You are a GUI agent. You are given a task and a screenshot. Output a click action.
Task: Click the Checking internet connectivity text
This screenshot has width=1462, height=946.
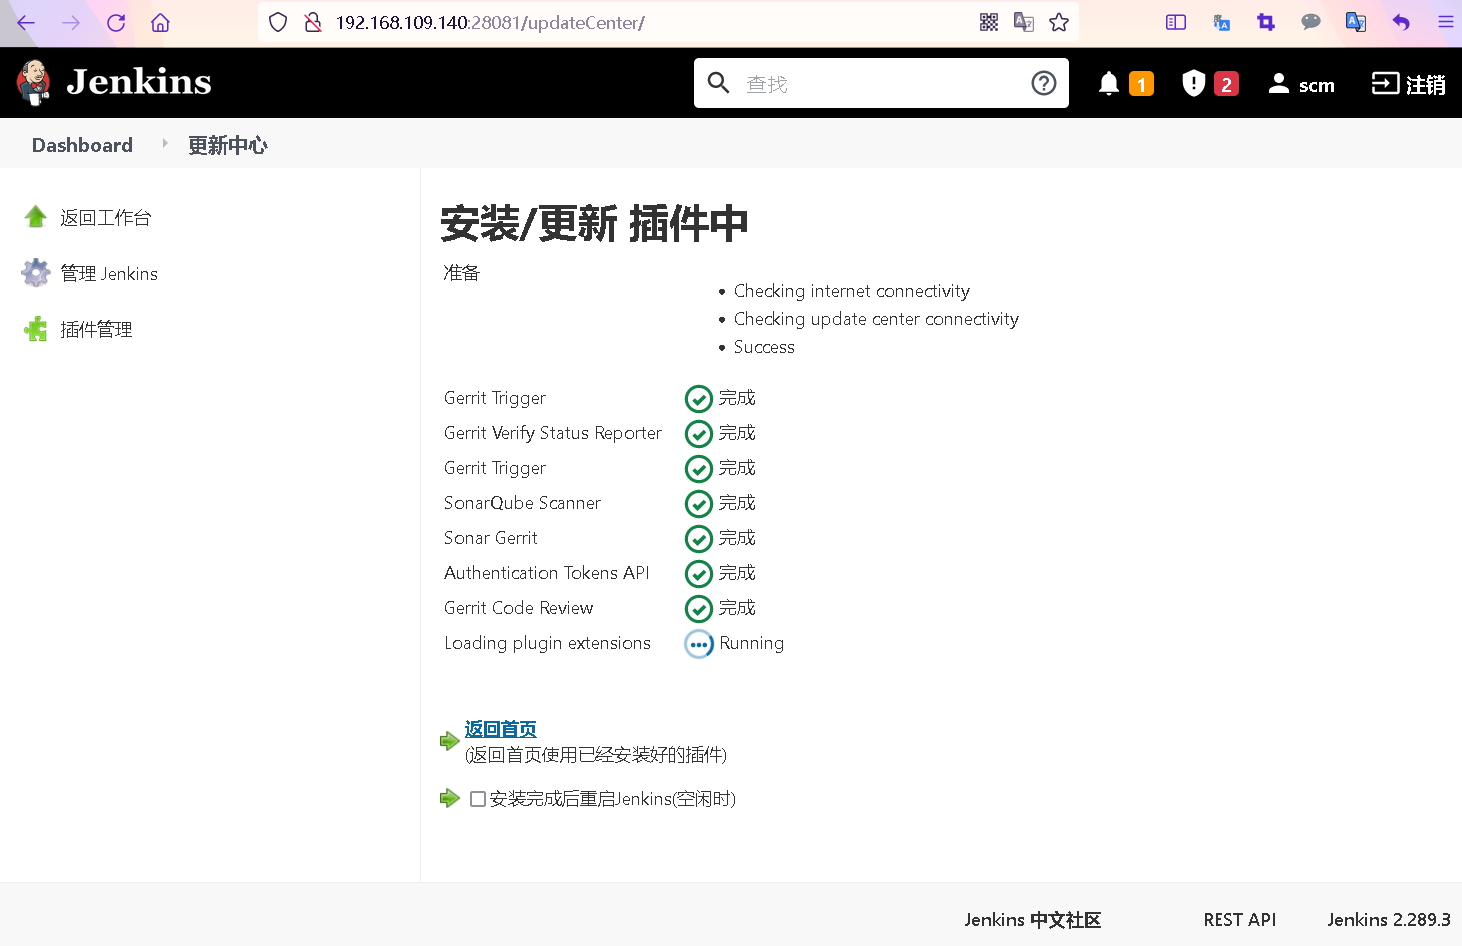[852, 291]
